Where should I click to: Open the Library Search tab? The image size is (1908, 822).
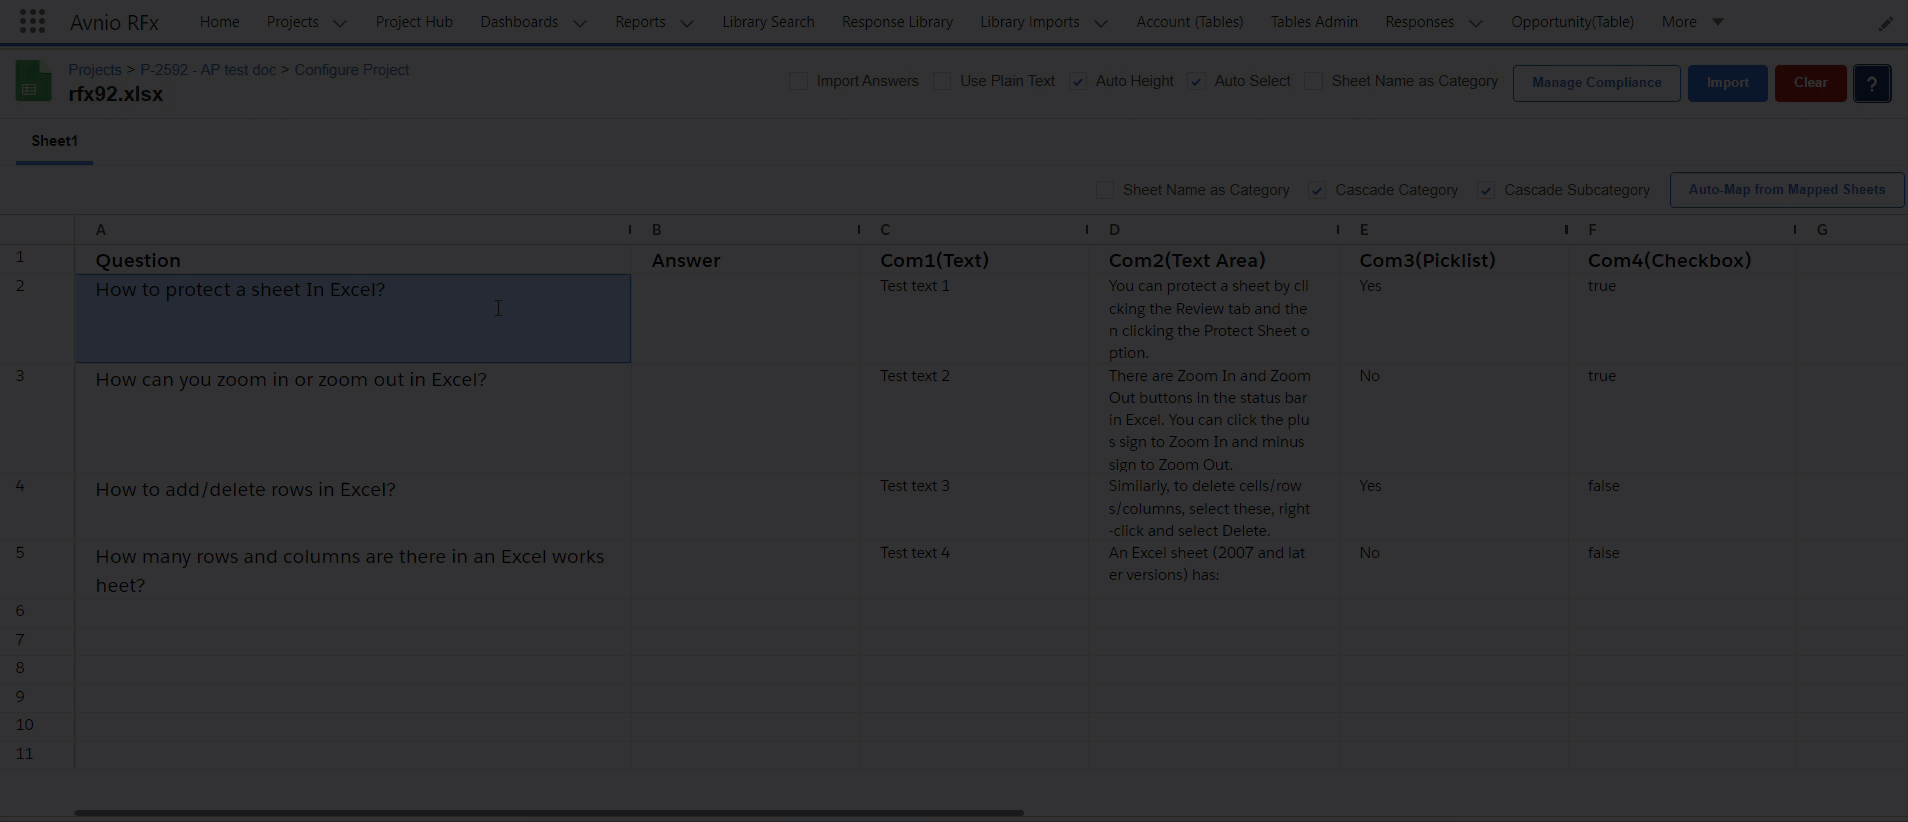768,22
